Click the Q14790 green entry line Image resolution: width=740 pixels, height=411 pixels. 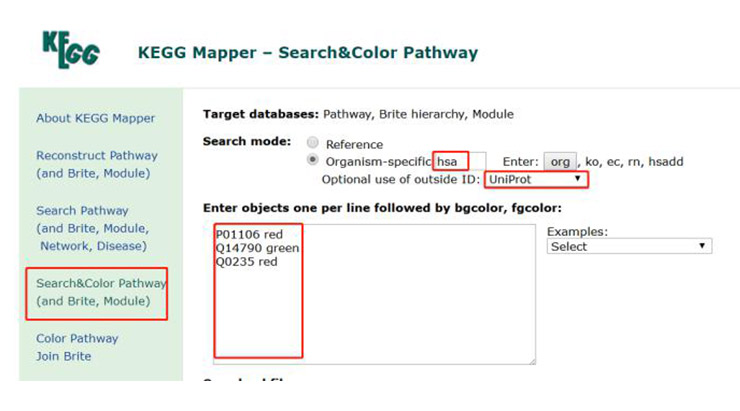tap(257, 248)
